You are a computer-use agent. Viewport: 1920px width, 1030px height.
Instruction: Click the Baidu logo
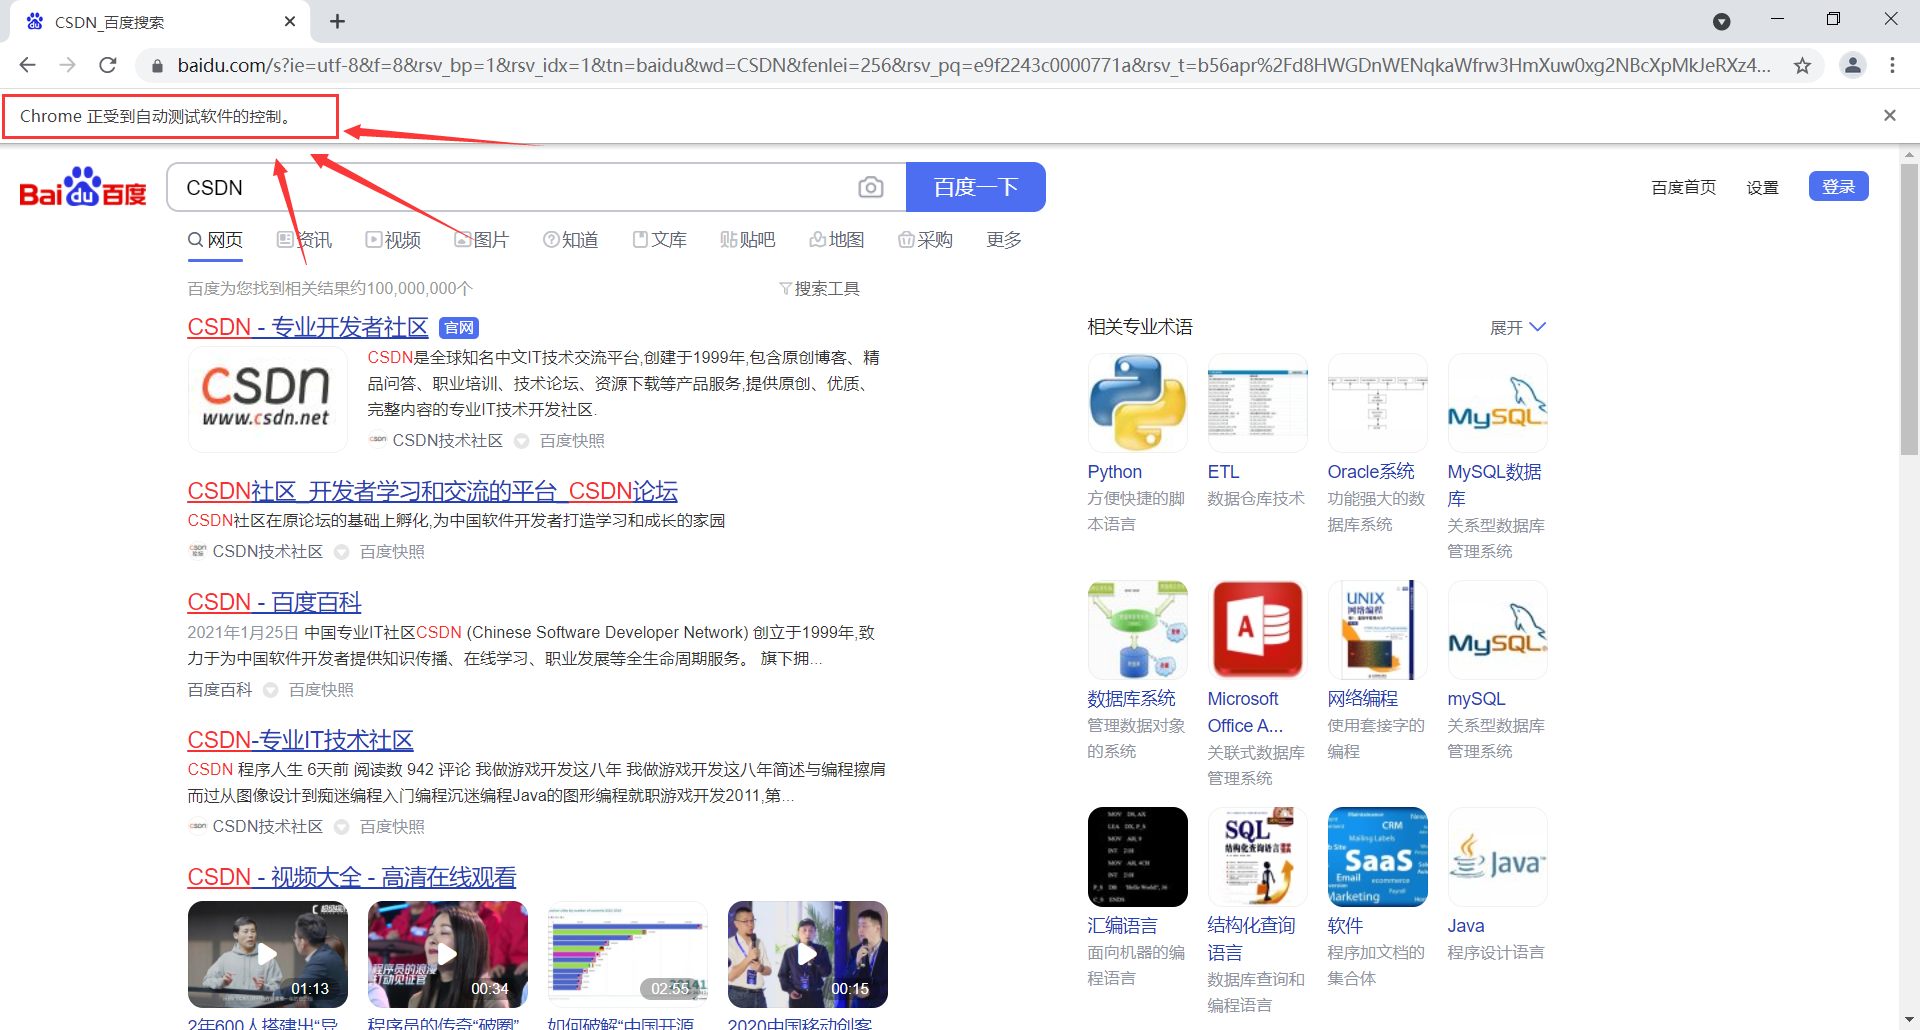click(83, 187)
